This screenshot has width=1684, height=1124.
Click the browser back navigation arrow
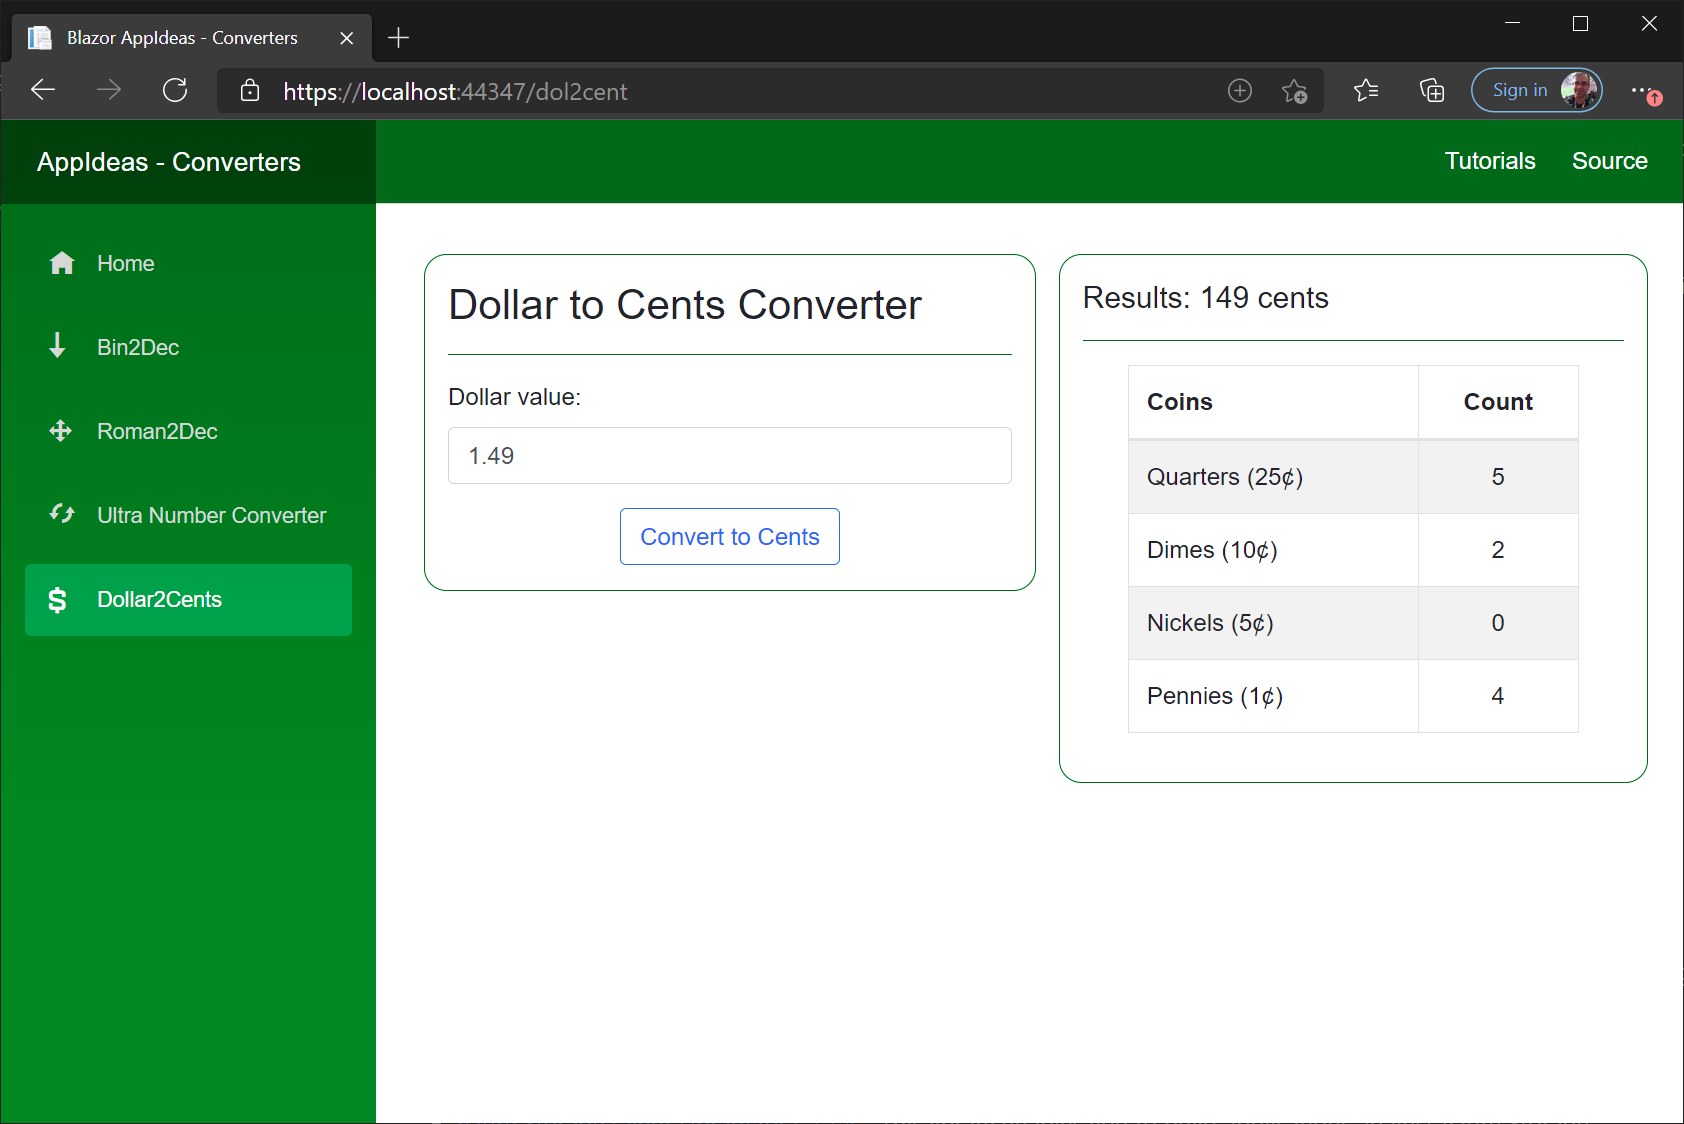[x=43, y=90]
